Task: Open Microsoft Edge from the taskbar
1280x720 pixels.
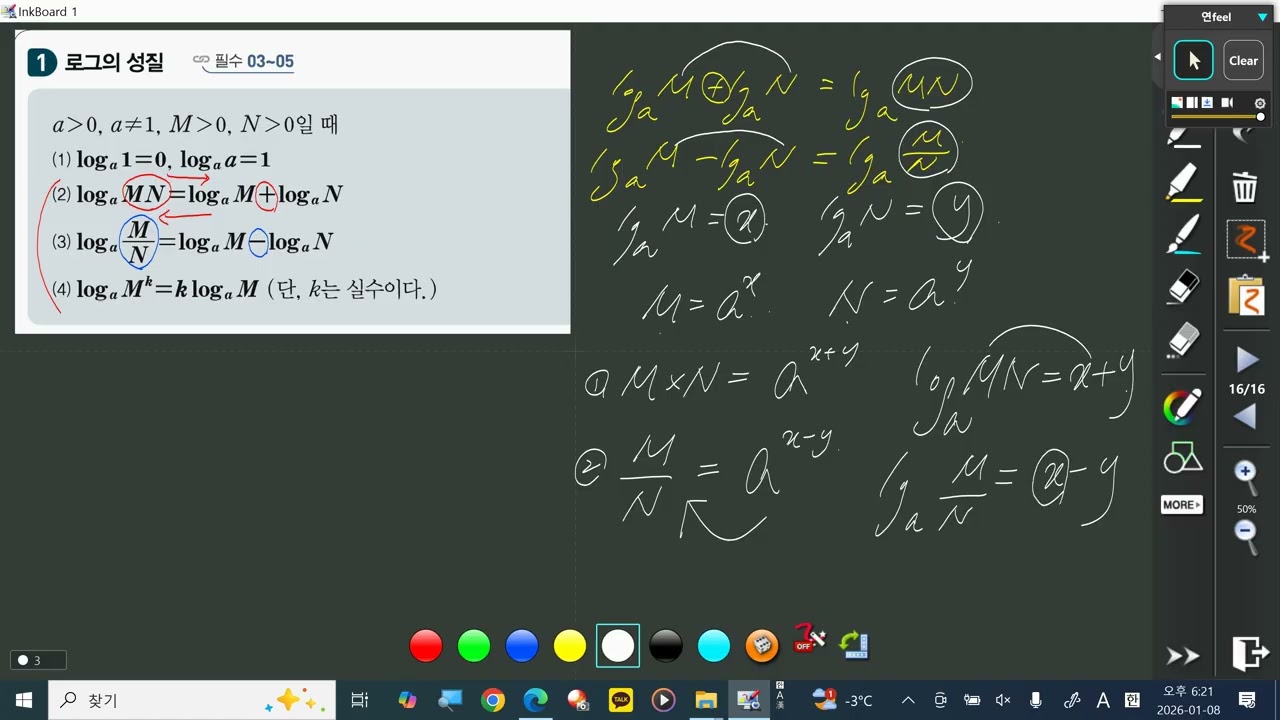Action: pos(535,700)
